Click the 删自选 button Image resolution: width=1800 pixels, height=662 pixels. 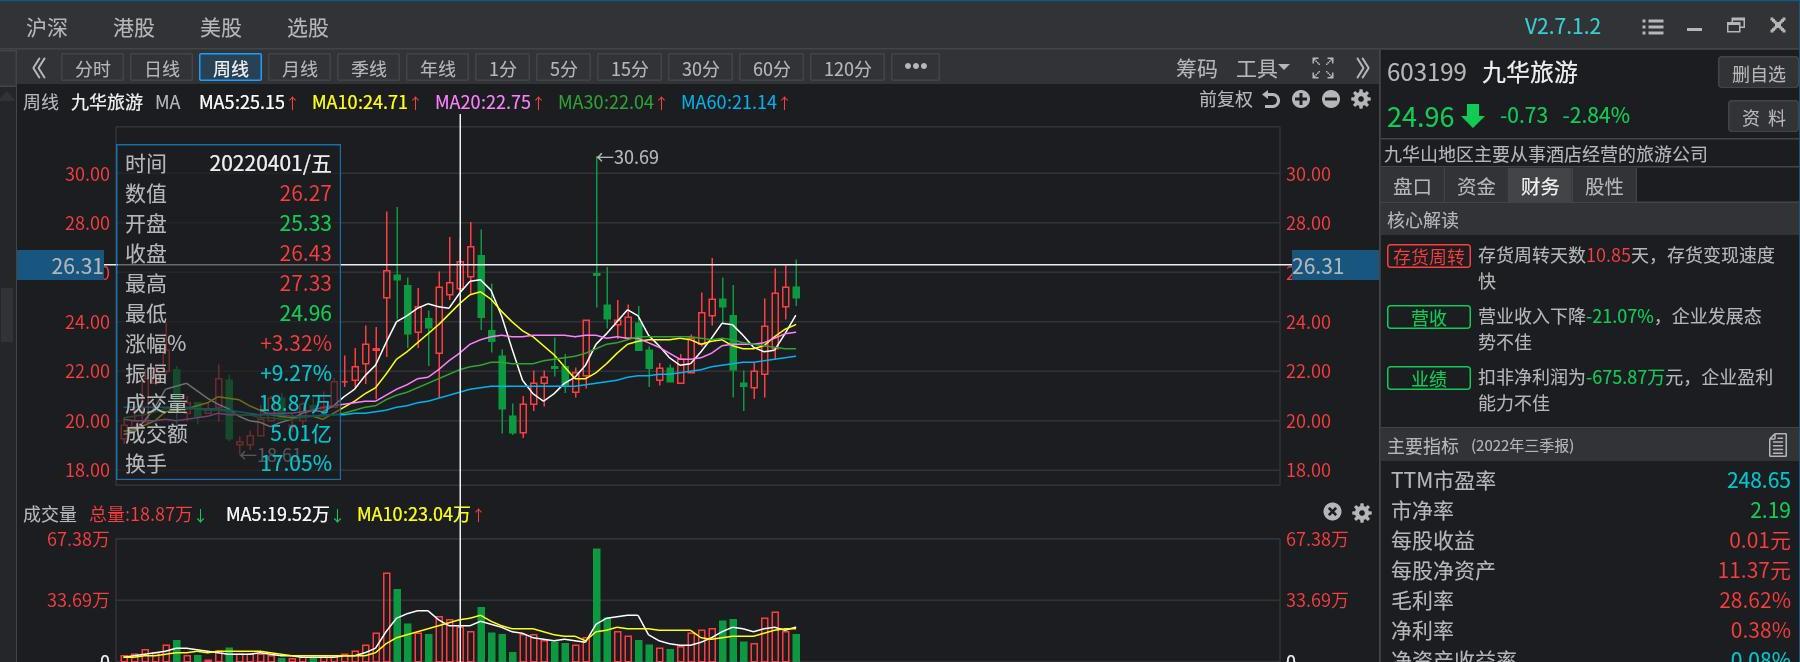1758,73
